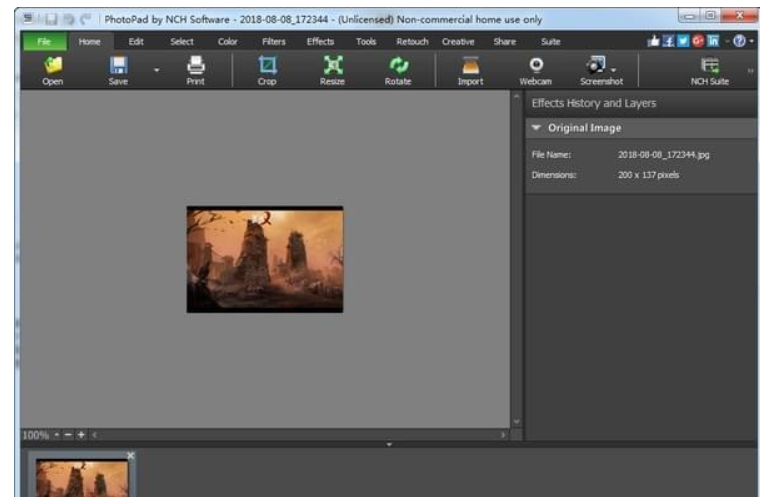Collapse the Original Image section
This screenshot has width=760, height=497.
pyautogui.click(x=536, y=128)
